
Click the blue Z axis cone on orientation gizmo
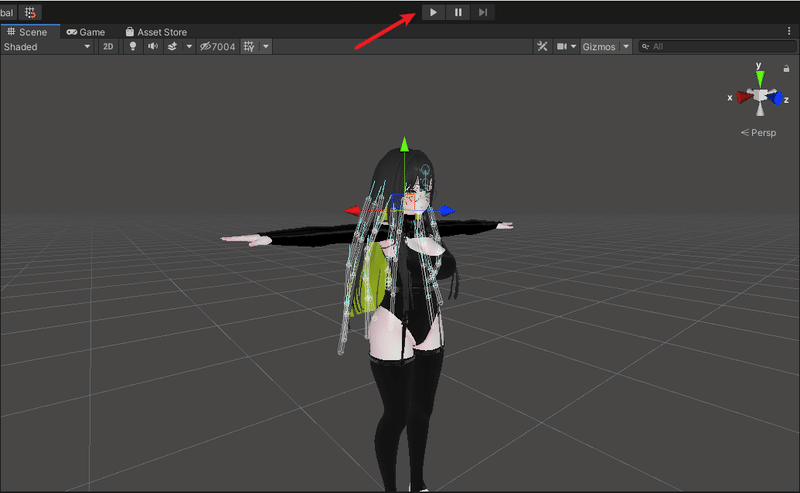pos(775,97)
